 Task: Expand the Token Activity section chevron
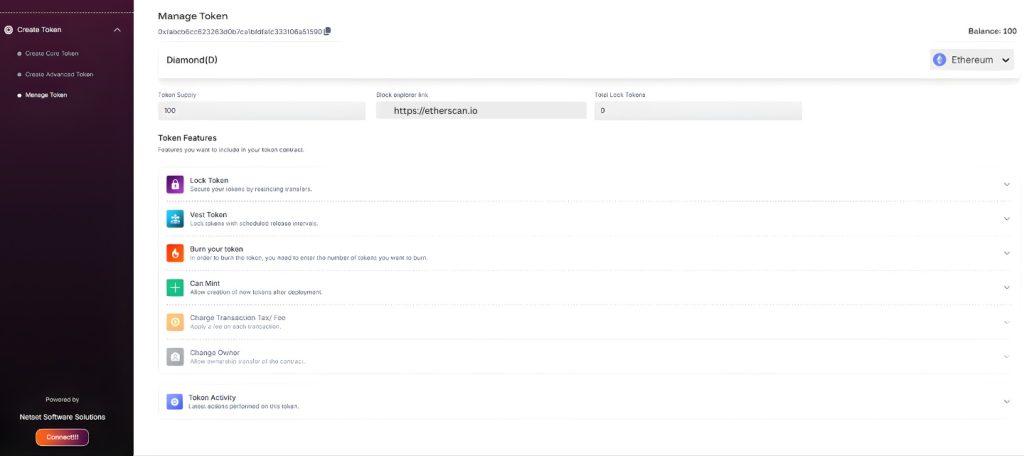(x=1006, y=401)
